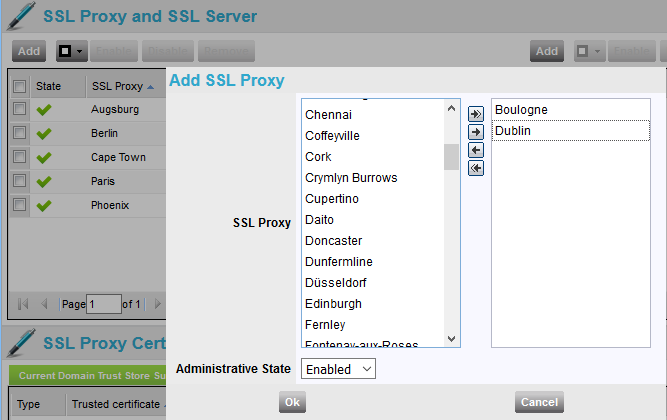Image resolution: width=667 pixels, height=420 pixels.
Task: Open the Administrative State dropdown
Action: [338, 369]
